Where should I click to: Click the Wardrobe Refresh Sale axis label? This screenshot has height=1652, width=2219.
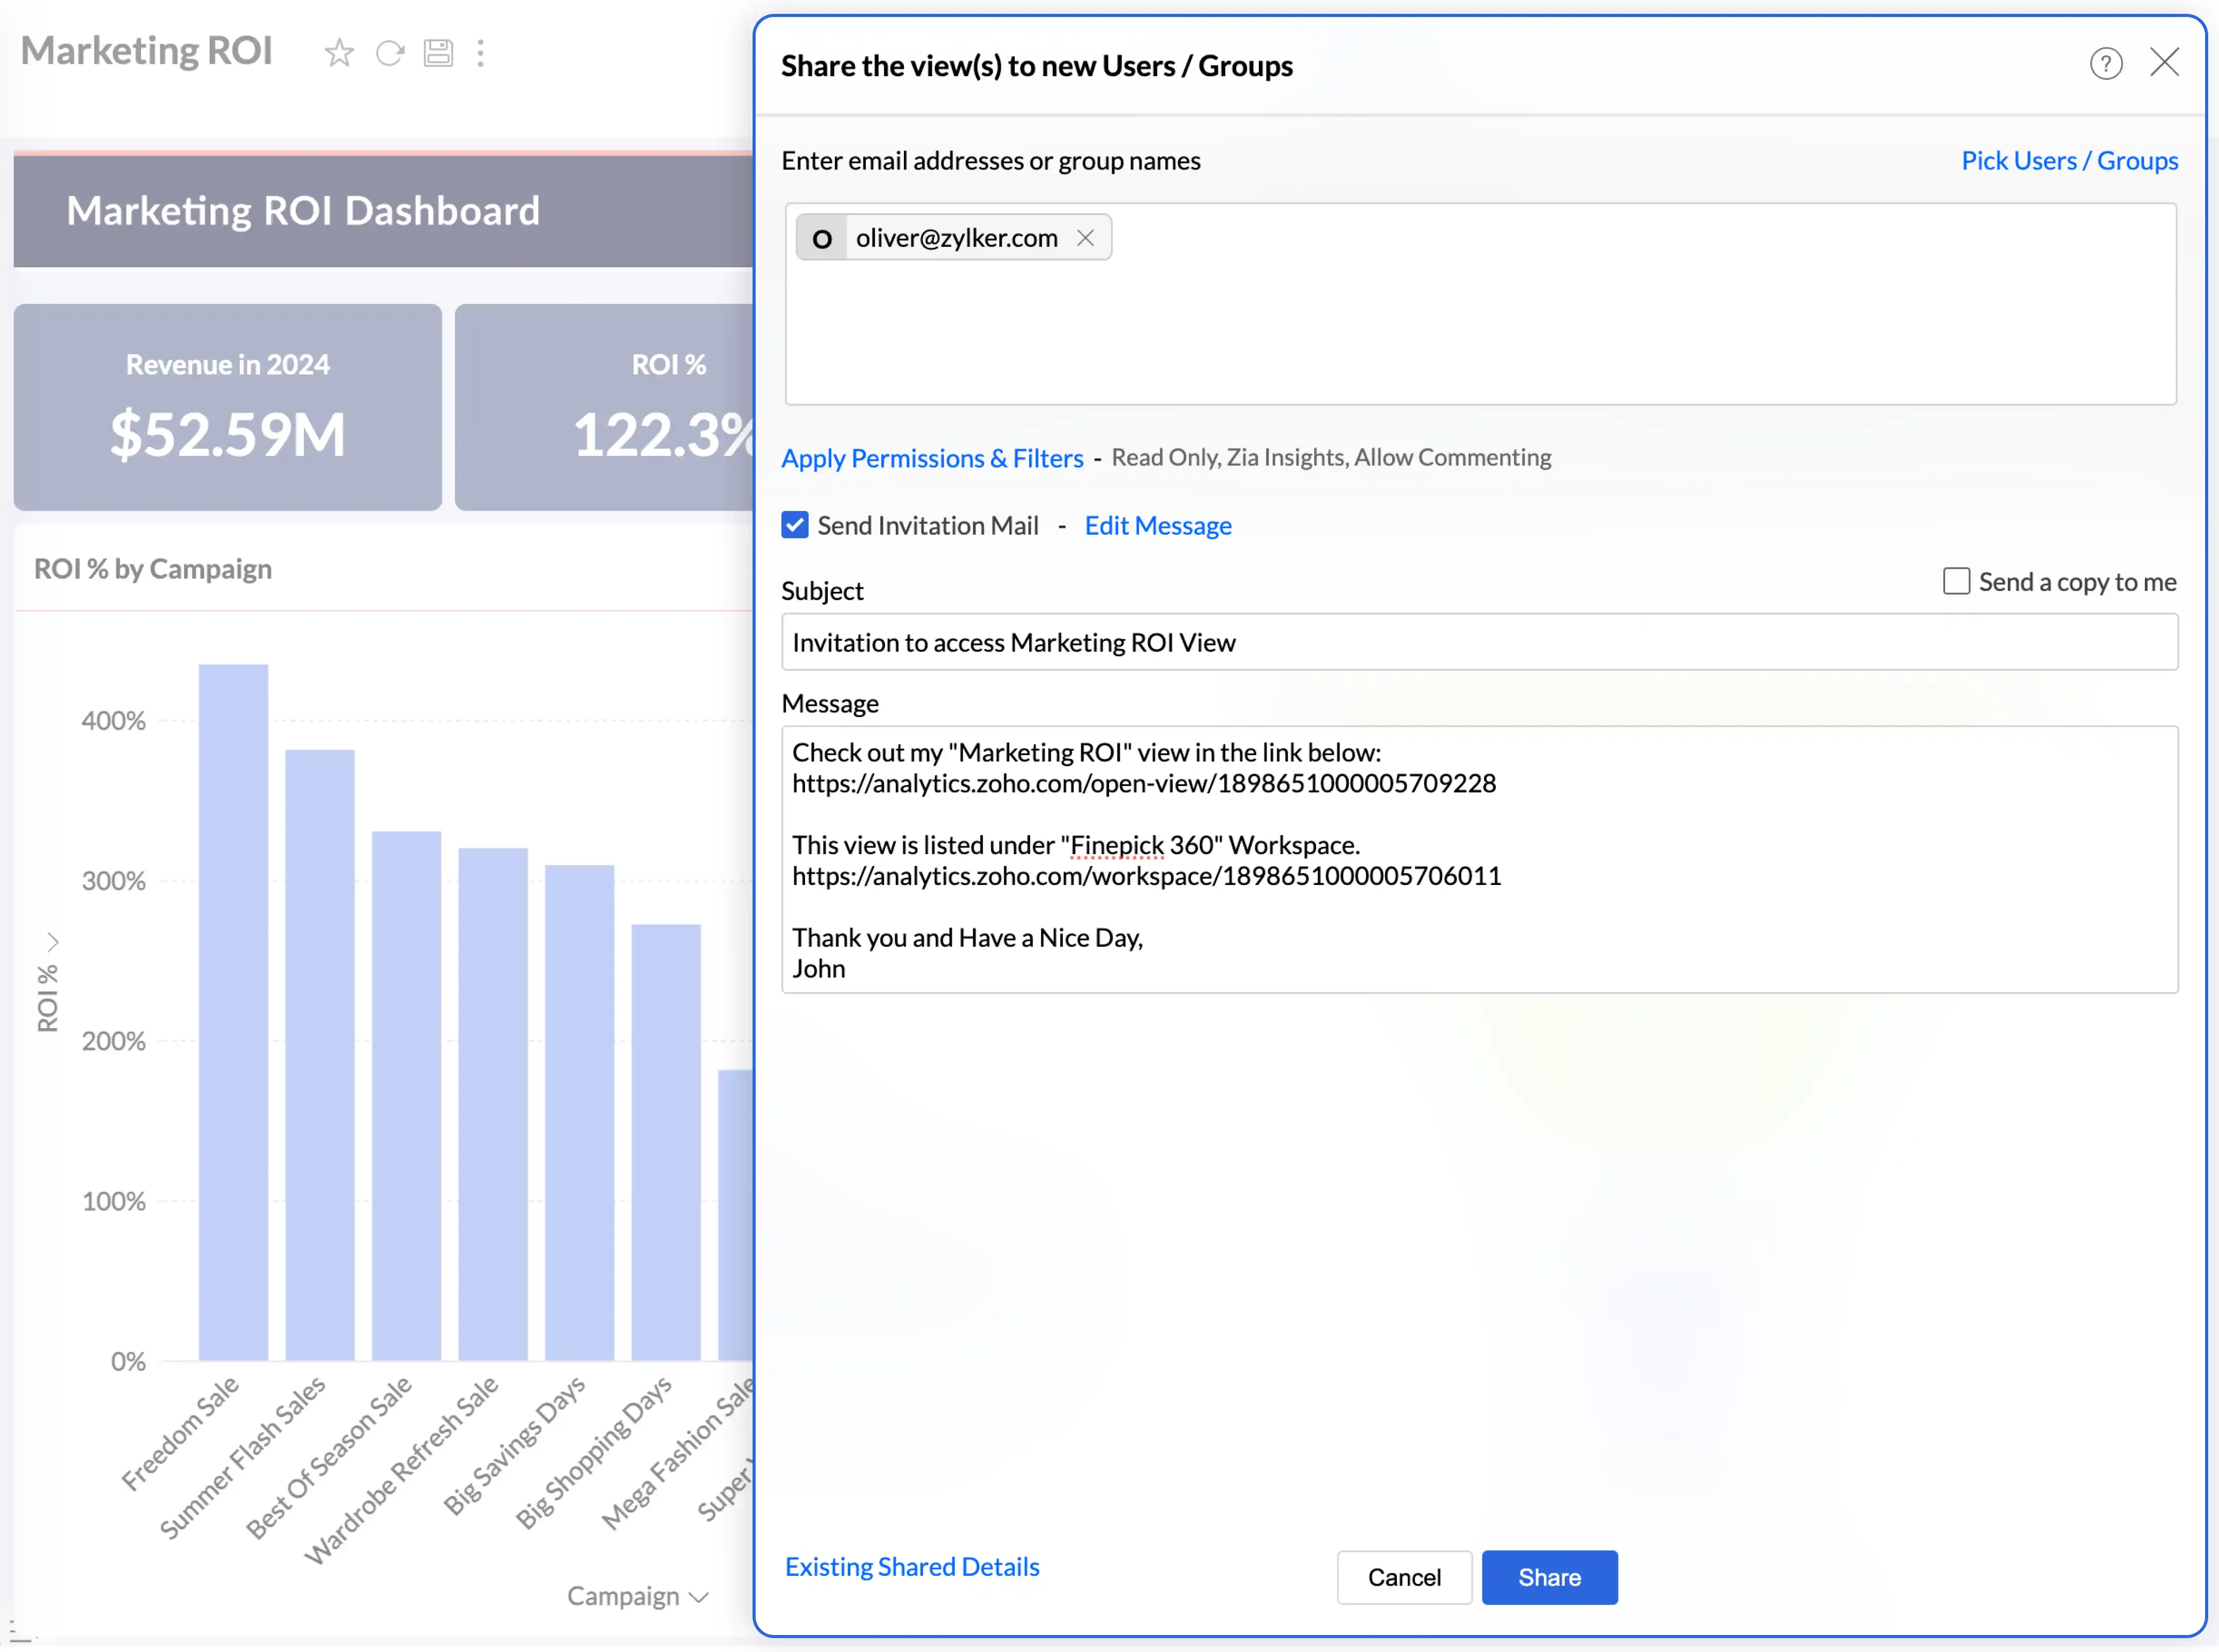click(402, 1471)
